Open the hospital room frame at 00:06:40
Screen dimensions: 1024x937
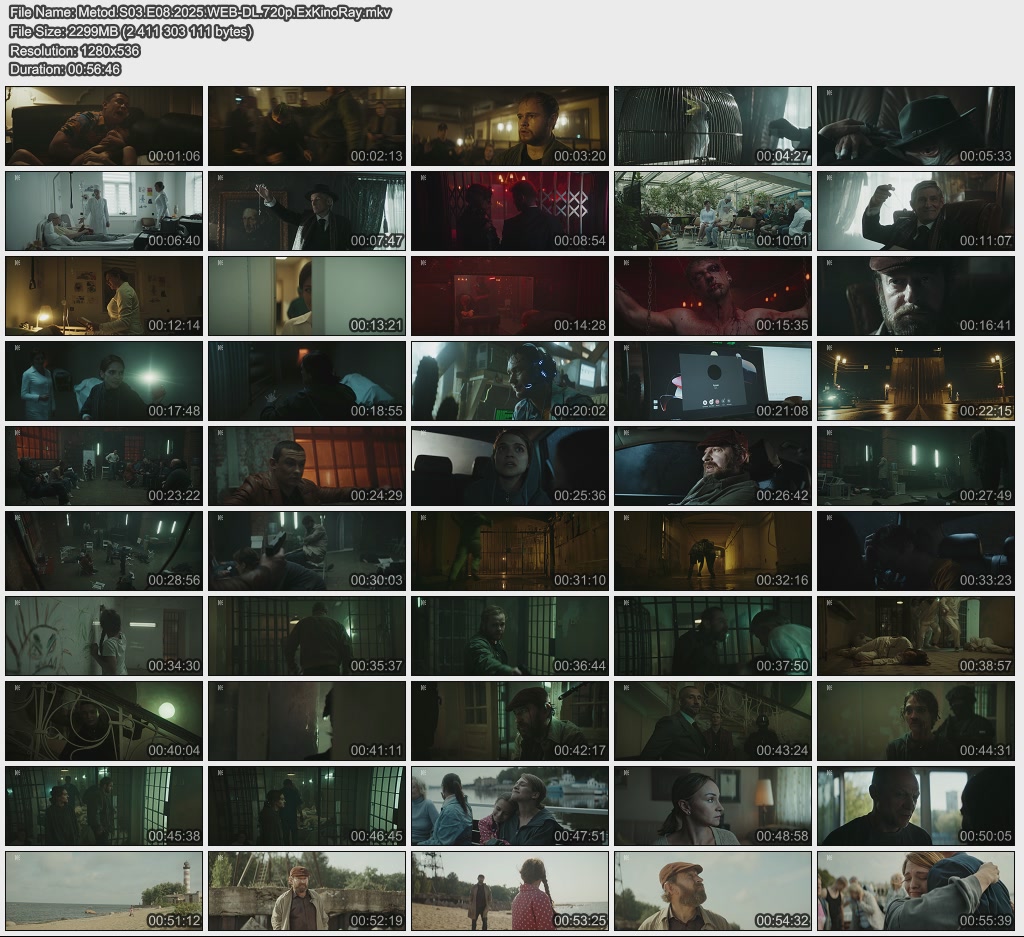coord(104,211)
